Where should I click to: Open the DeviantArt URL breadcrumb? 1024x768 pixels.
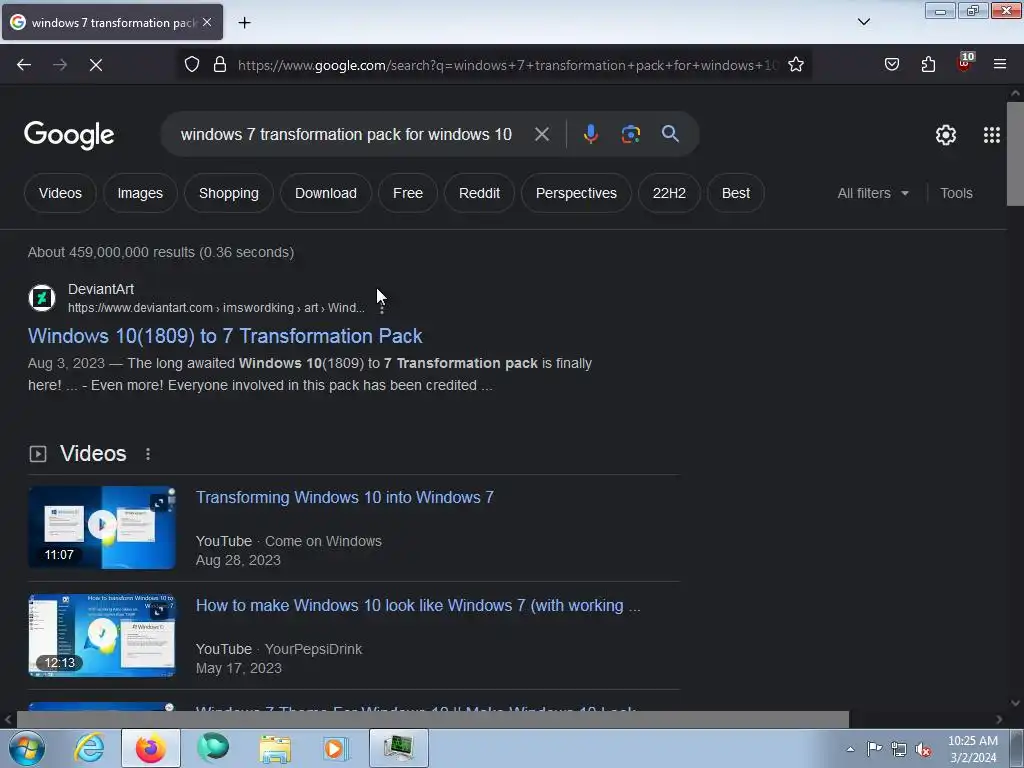(x=216, y=308)
